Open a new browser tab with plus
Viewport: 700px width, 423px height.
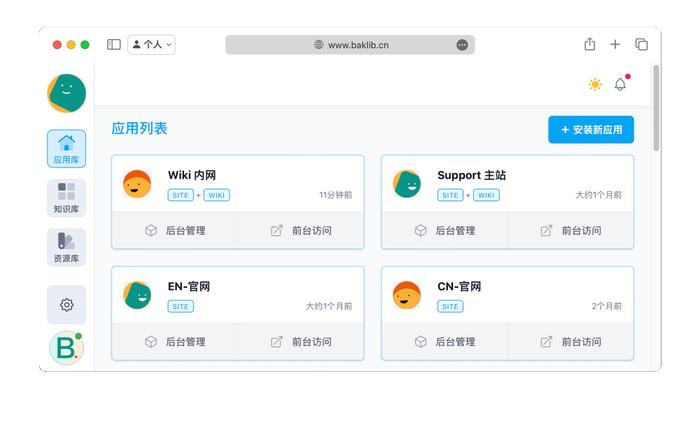615,44
